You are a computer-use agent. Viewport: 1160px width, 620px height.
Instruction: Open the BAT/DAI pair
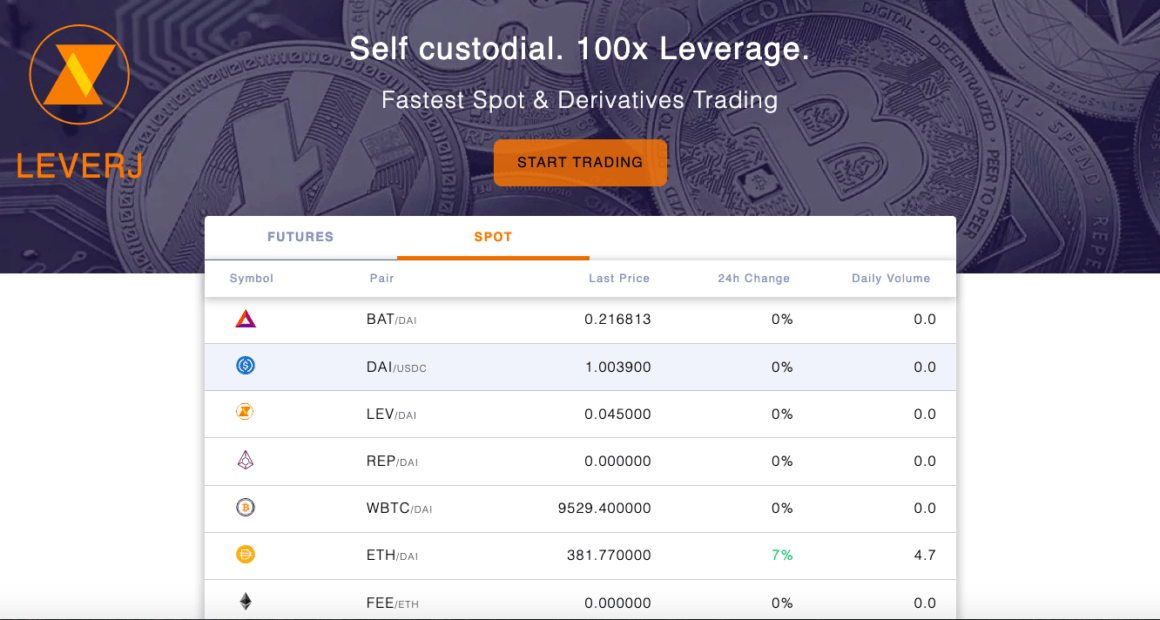pyautogui.click(x=392, y=319)
